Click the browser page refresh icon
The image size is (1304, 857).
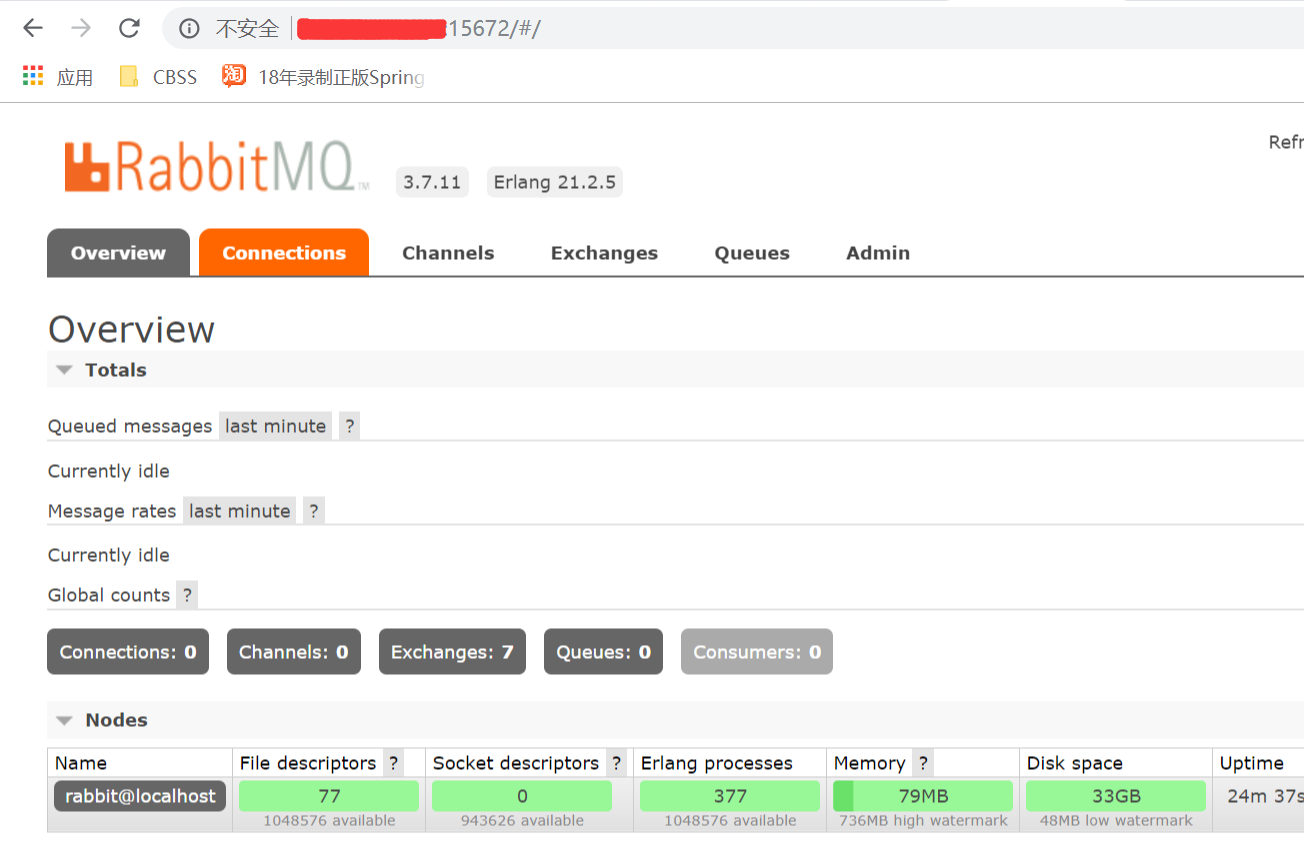coord(128,27)
